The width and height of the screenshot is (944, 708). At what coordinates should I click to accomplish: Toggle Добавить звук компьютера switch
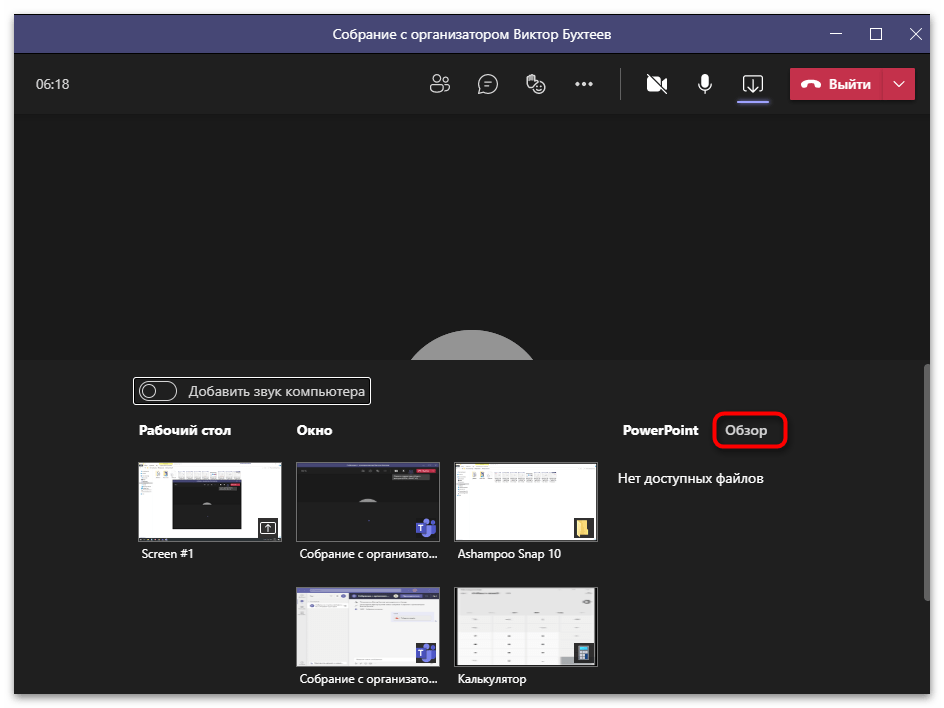[x=159, y=391]
